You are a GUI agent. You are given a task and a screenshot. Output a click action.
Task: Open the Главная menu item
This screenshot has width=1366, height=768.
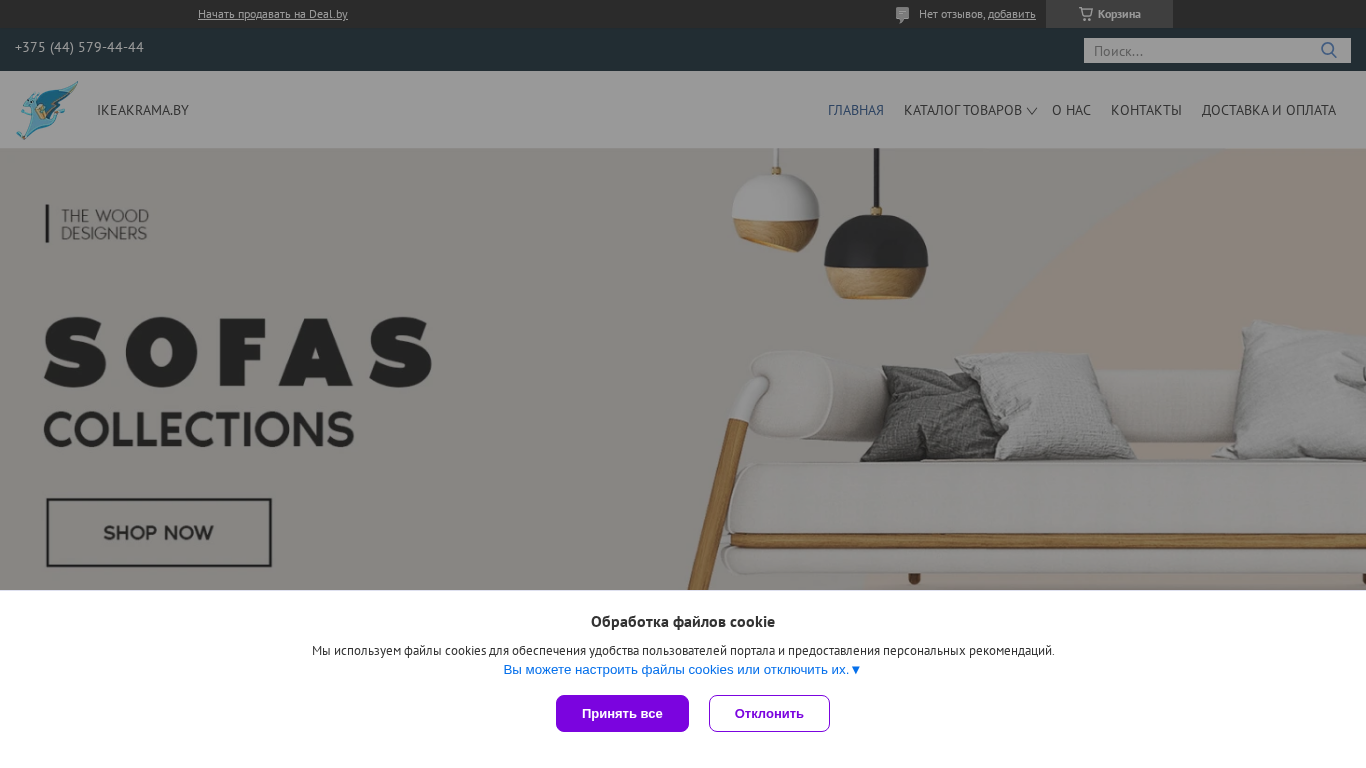point(856,110)
